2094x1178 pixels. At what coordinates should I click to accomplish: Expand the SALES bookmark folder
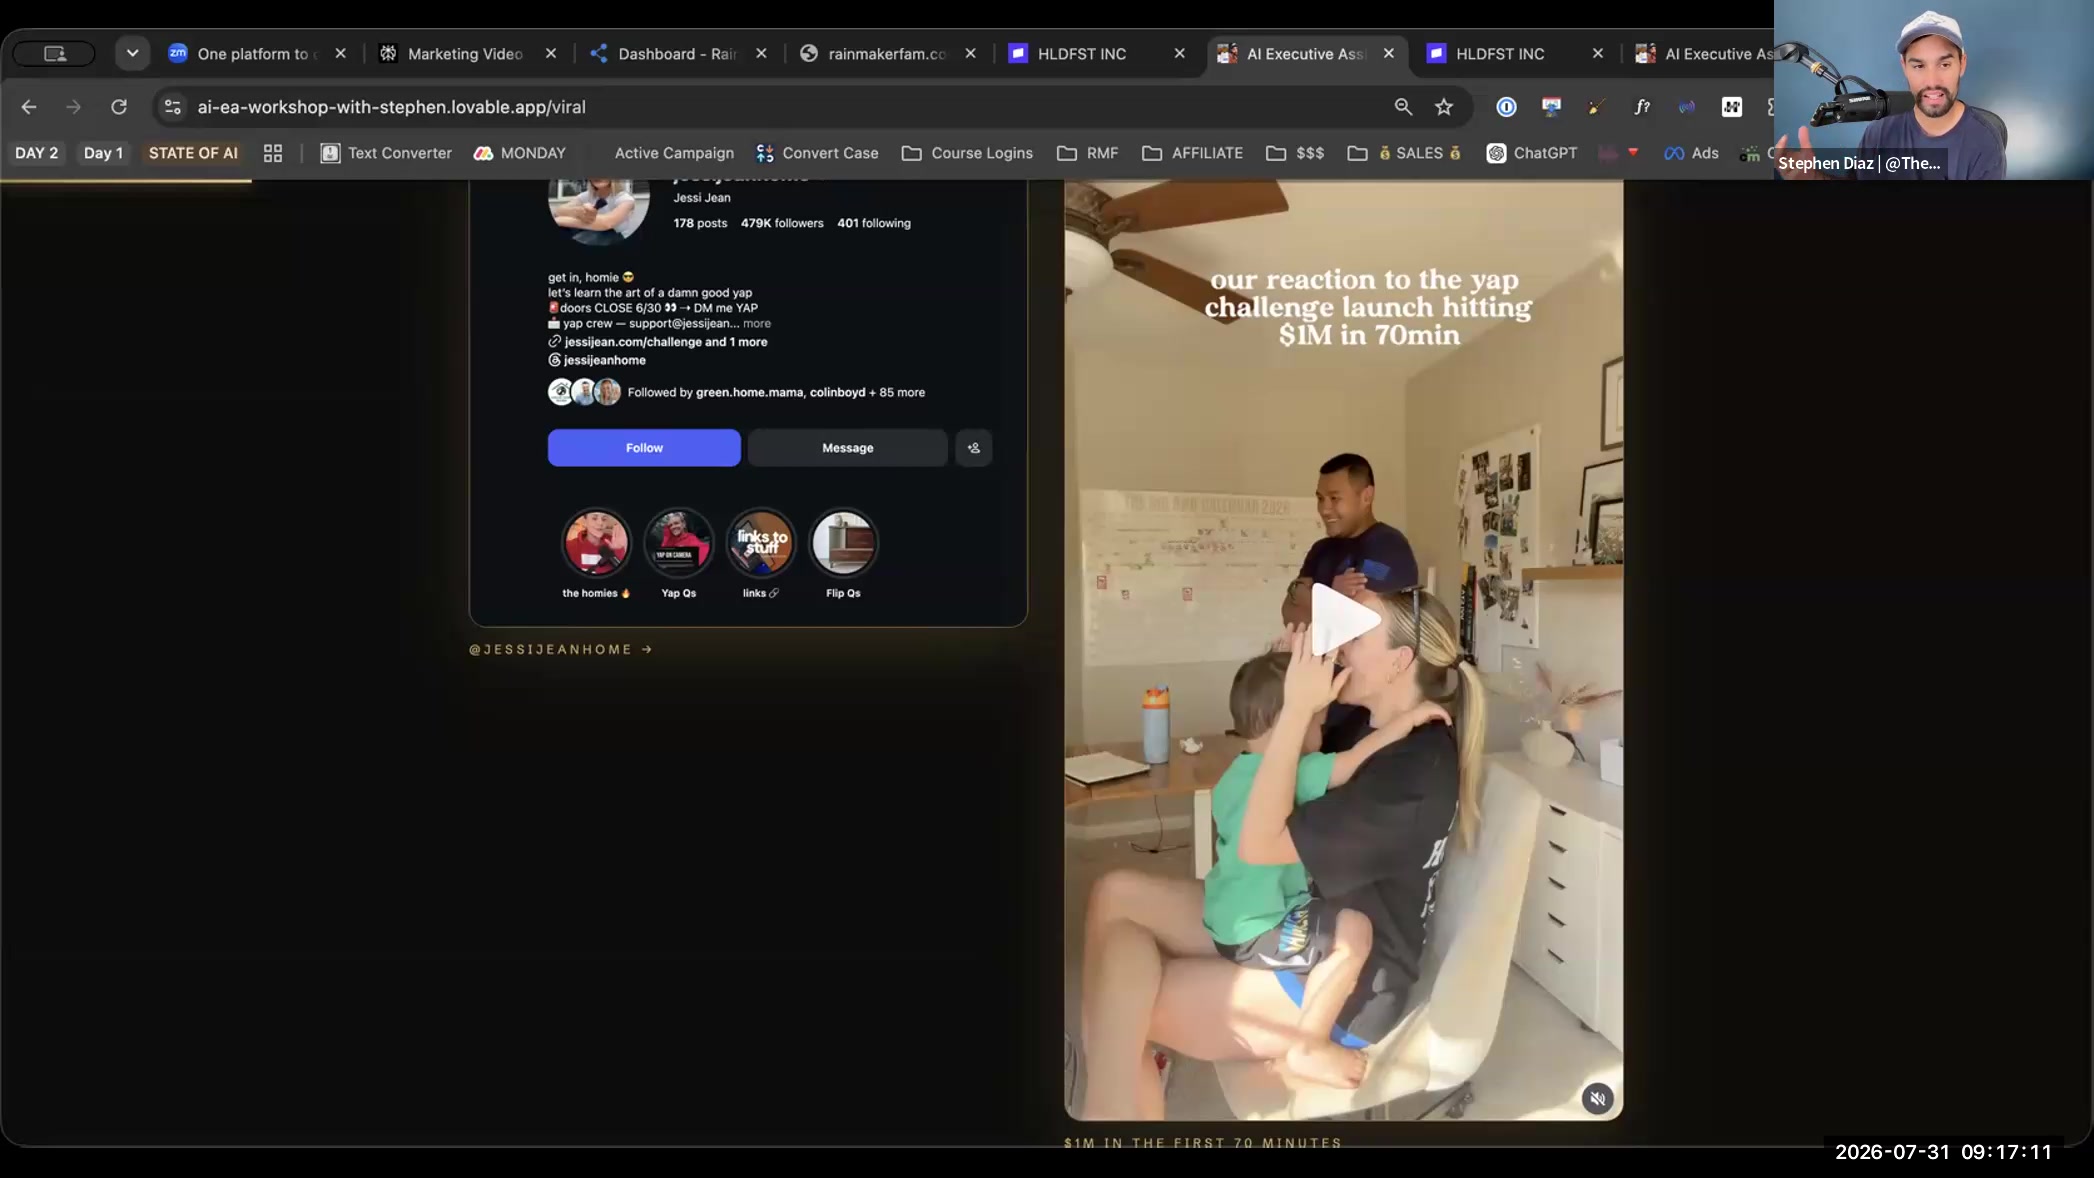pos(1404,153)
